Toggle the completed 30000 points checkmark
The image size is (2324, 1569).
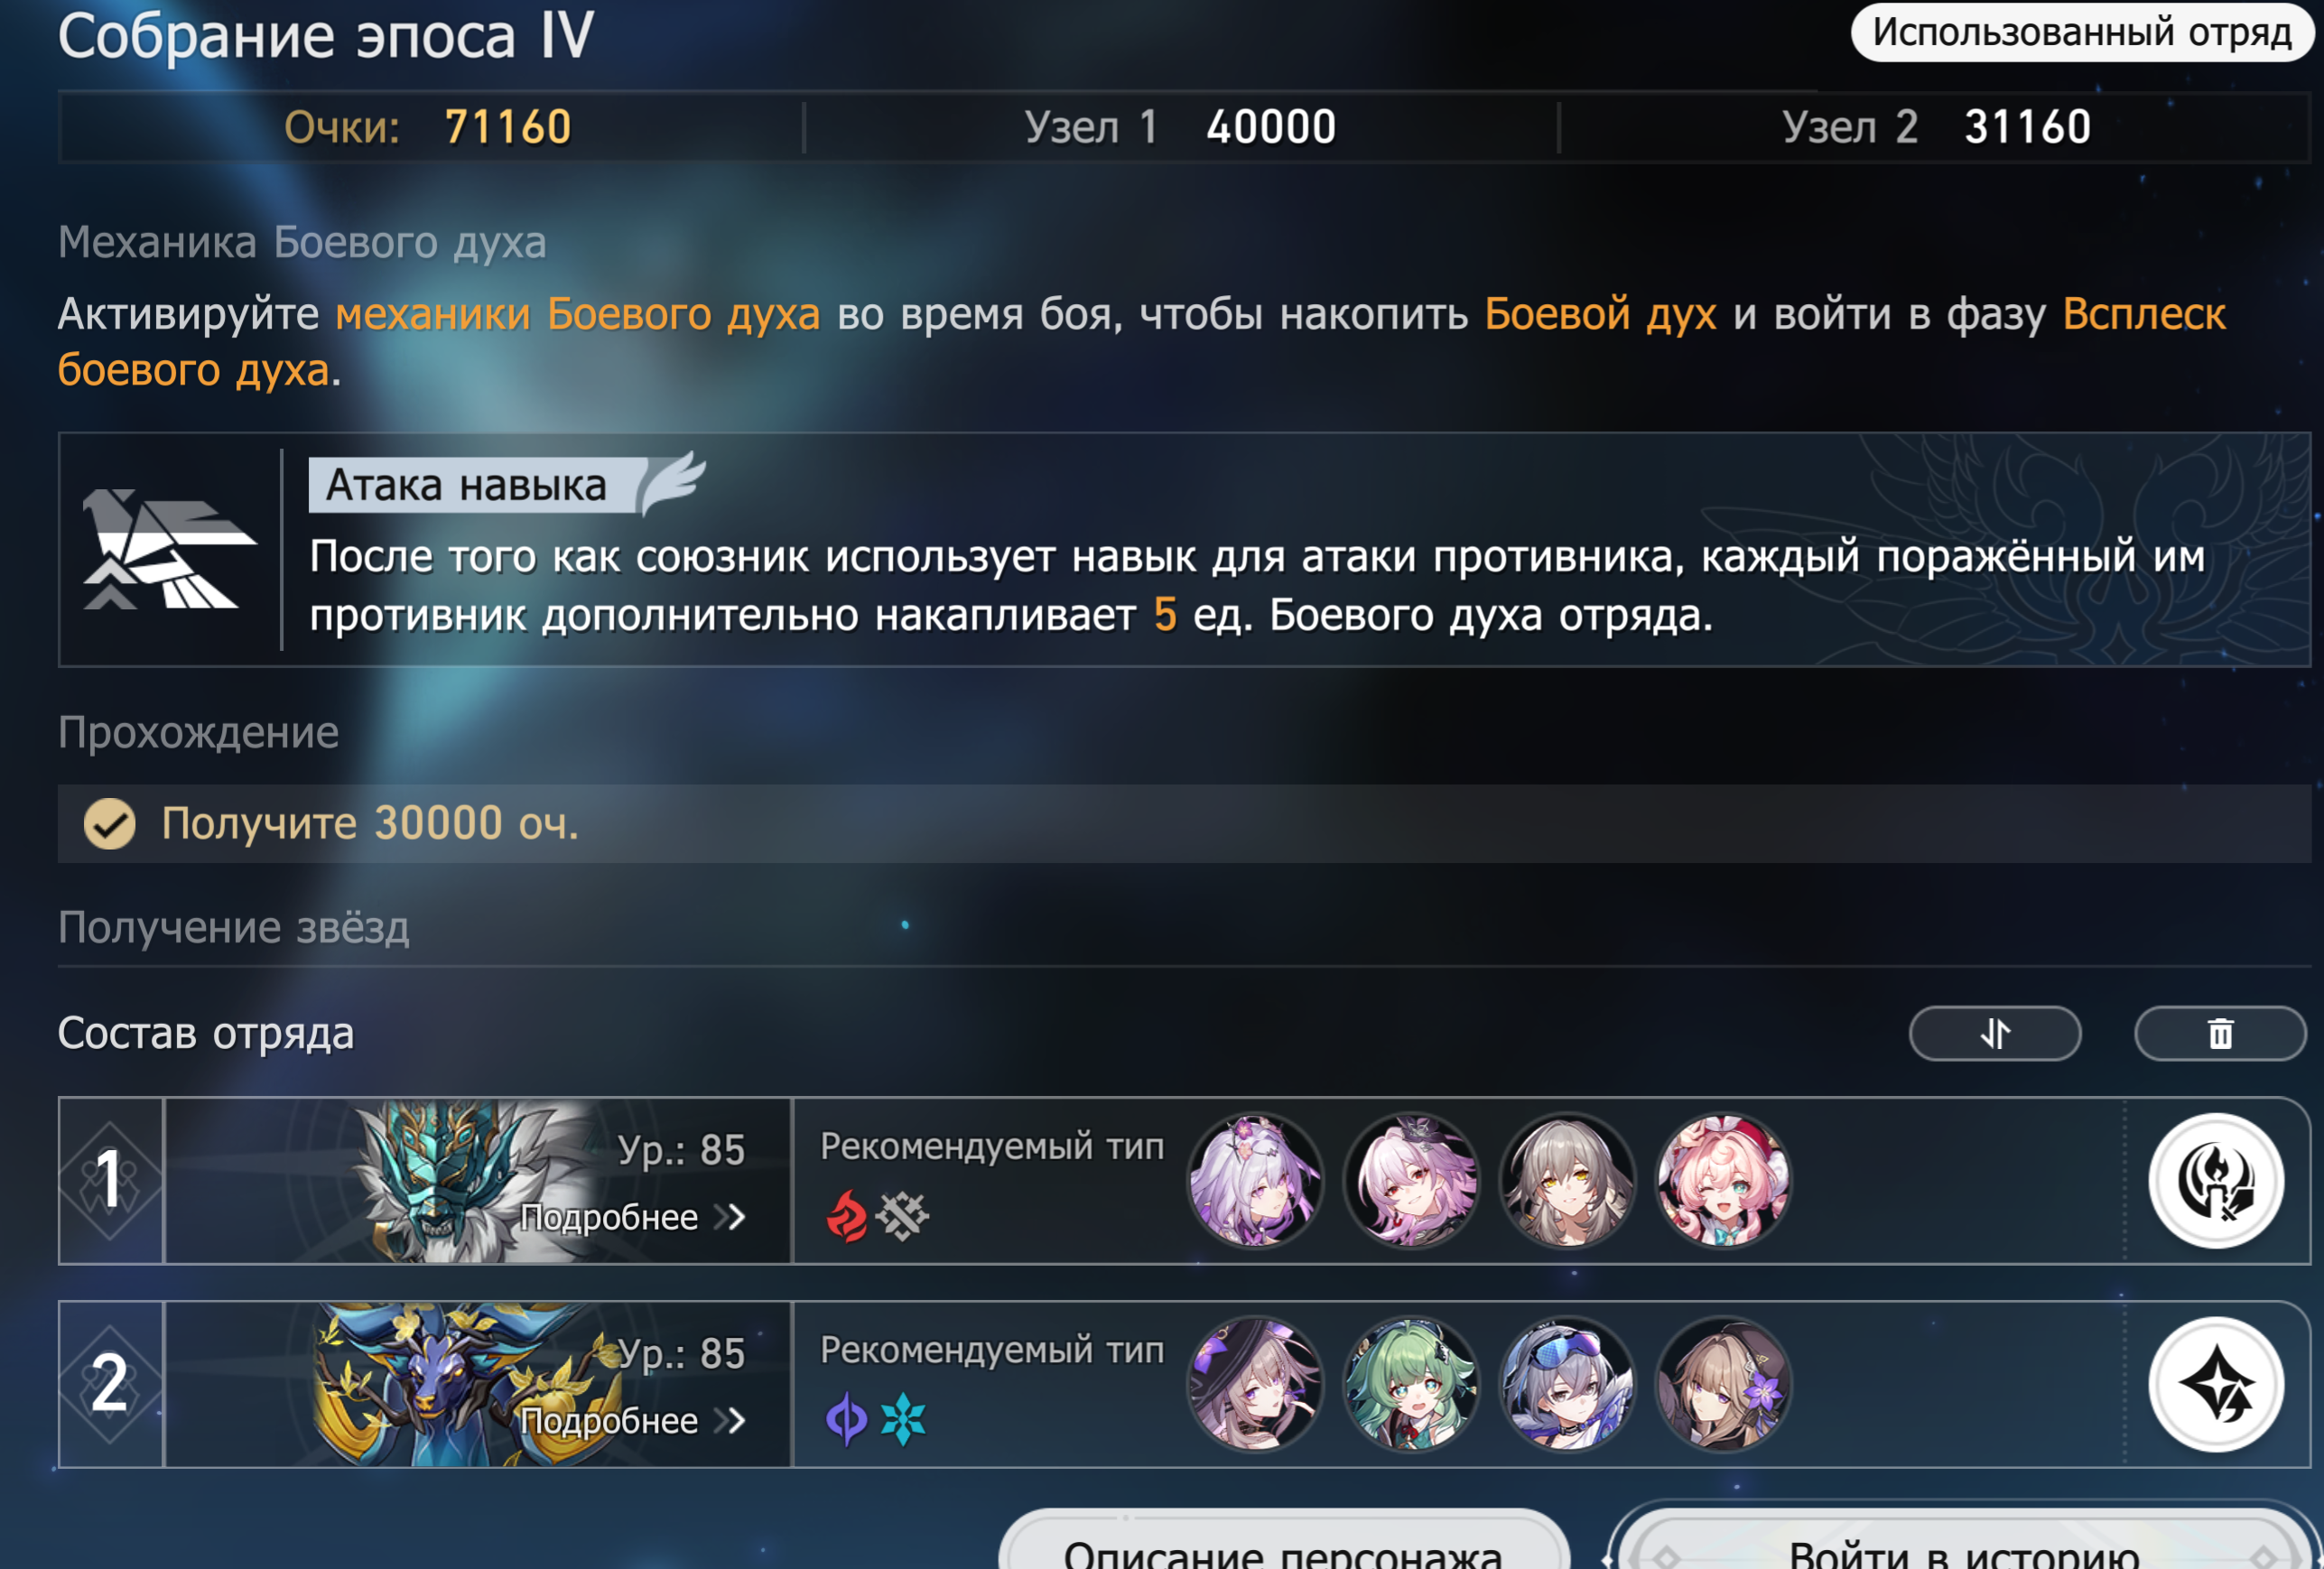tap(109, 824)
